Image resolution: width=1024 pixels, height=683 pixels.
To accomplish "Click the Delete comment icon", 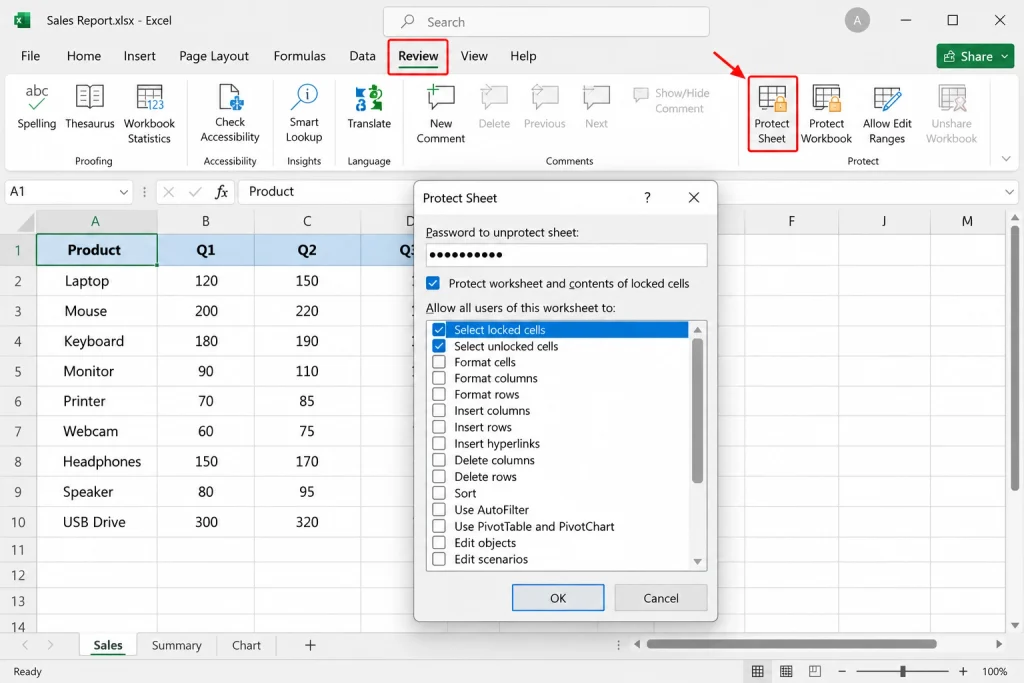I will (494, 107).
